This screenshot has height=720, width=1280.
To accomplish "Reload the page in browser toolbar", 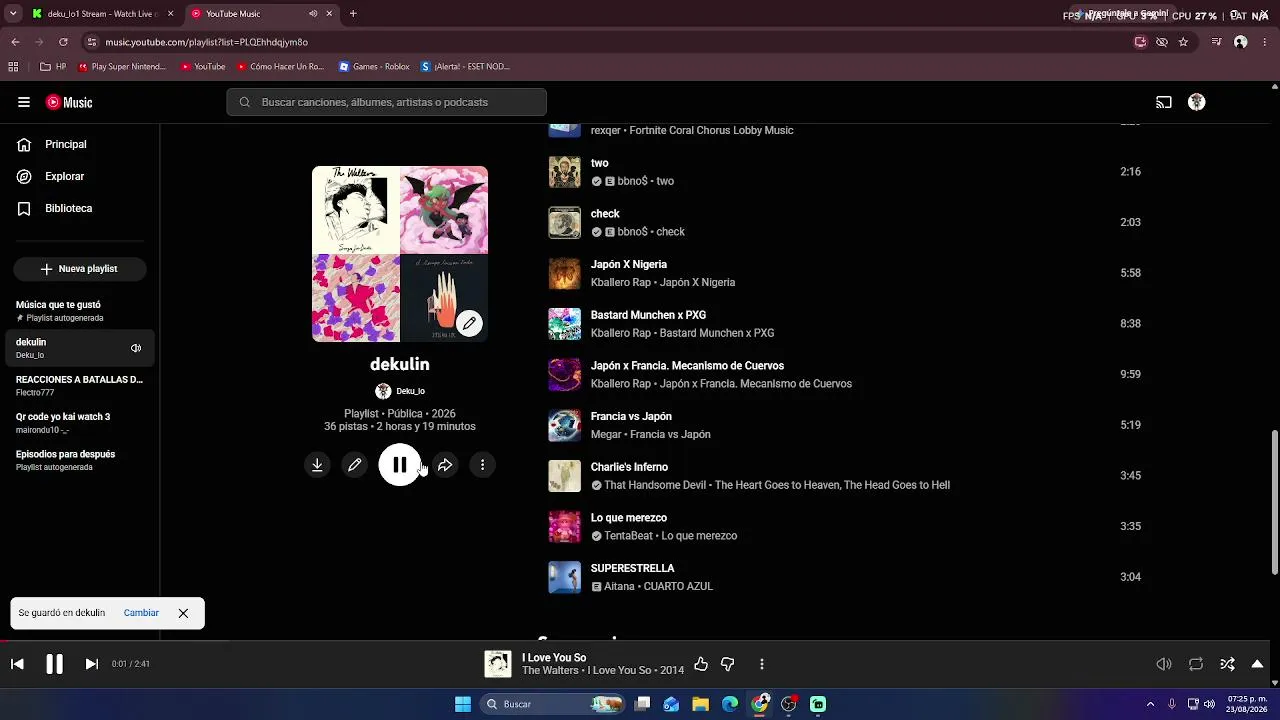I will click(x=63, y=42).
